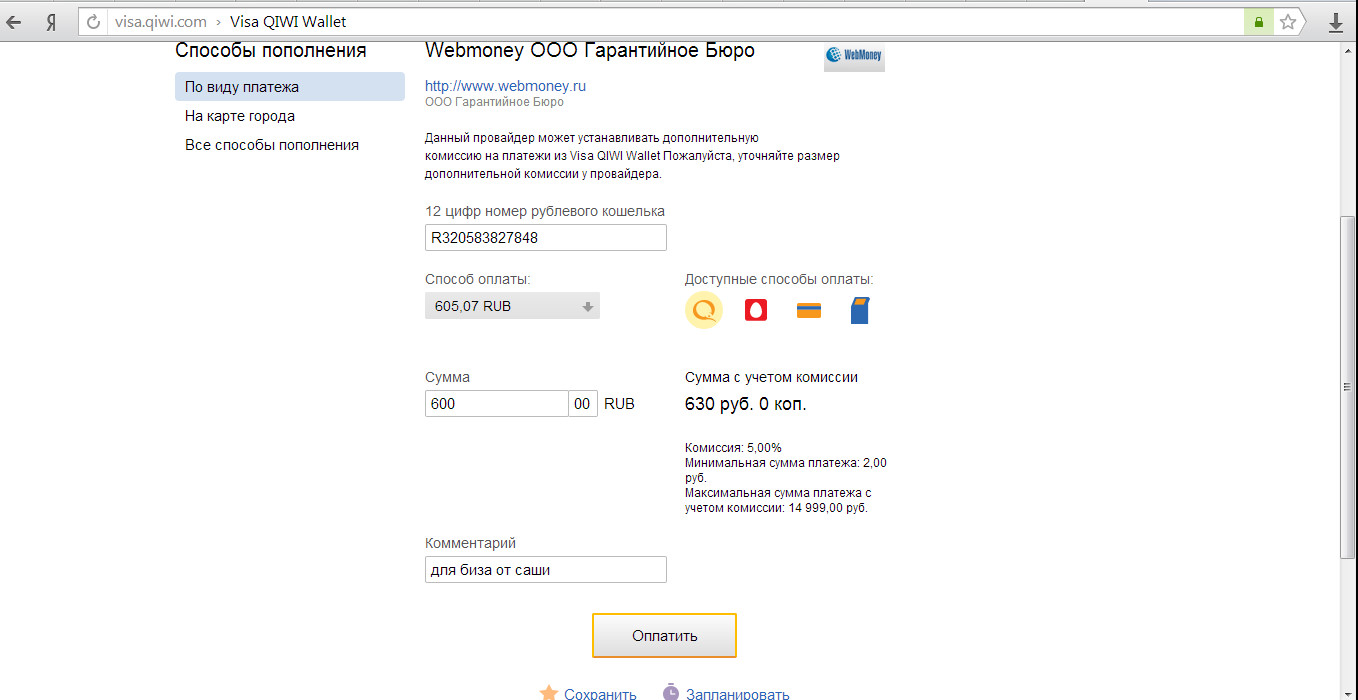
Task: Click the clock icon next to Запланировать
Action: point(671,693)
